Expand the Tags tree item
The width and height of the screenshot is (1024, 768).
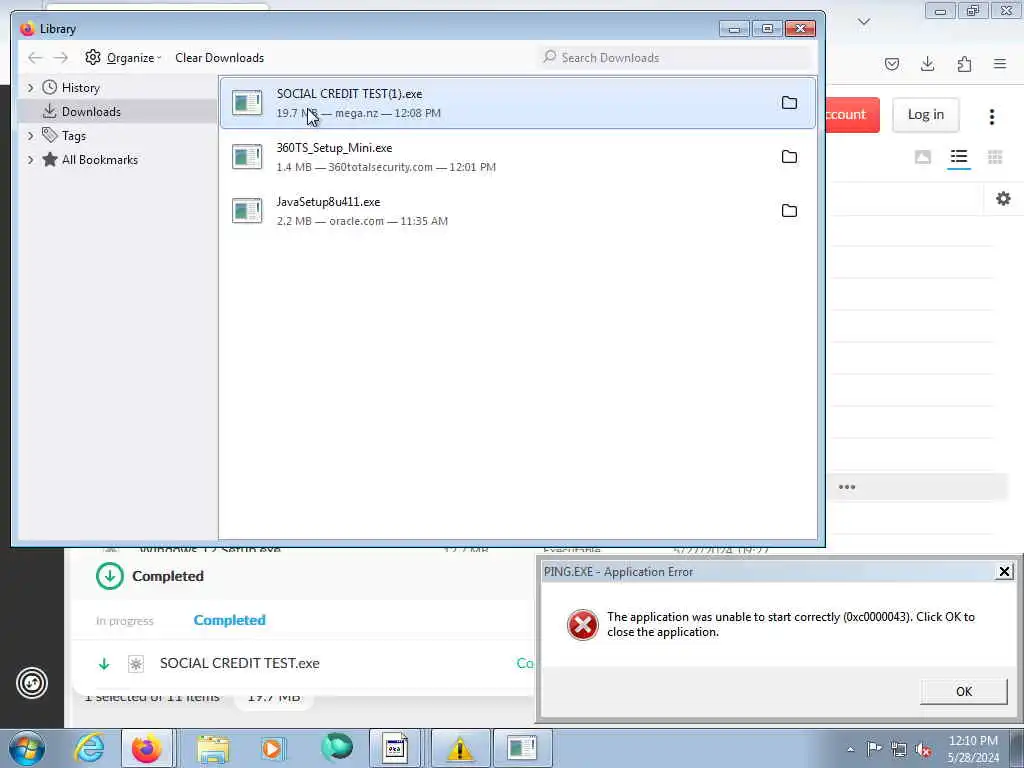pyautogui.click(x=30, y=136)
